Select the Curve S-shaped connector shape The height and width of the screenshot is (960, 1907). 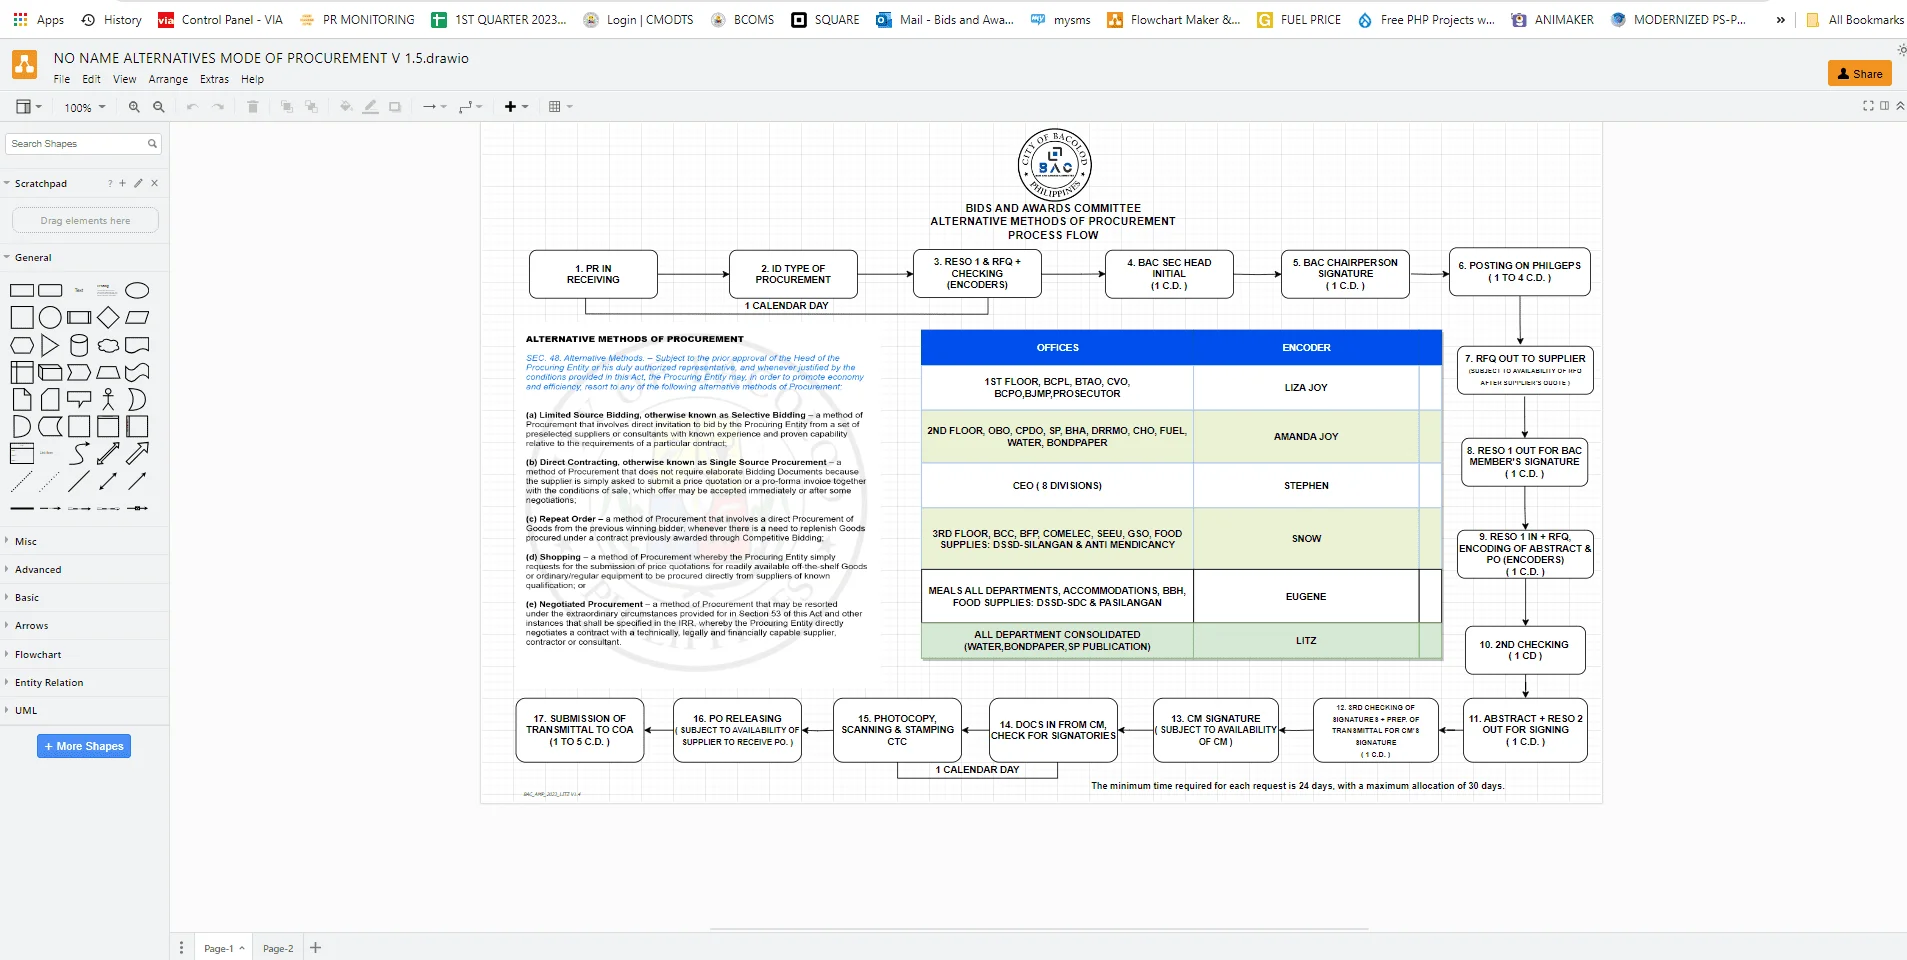click(x=79, y=454)
